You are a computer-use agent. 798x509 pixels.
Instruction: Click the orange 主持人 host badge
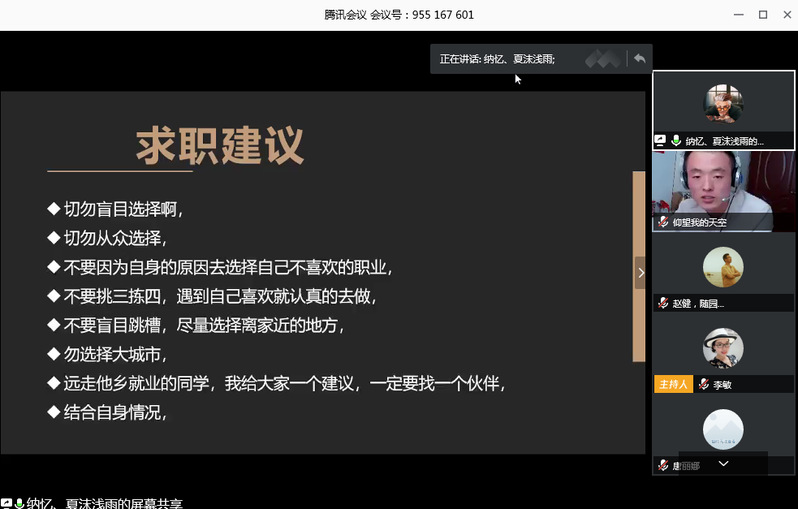click(x=672, y=384)
